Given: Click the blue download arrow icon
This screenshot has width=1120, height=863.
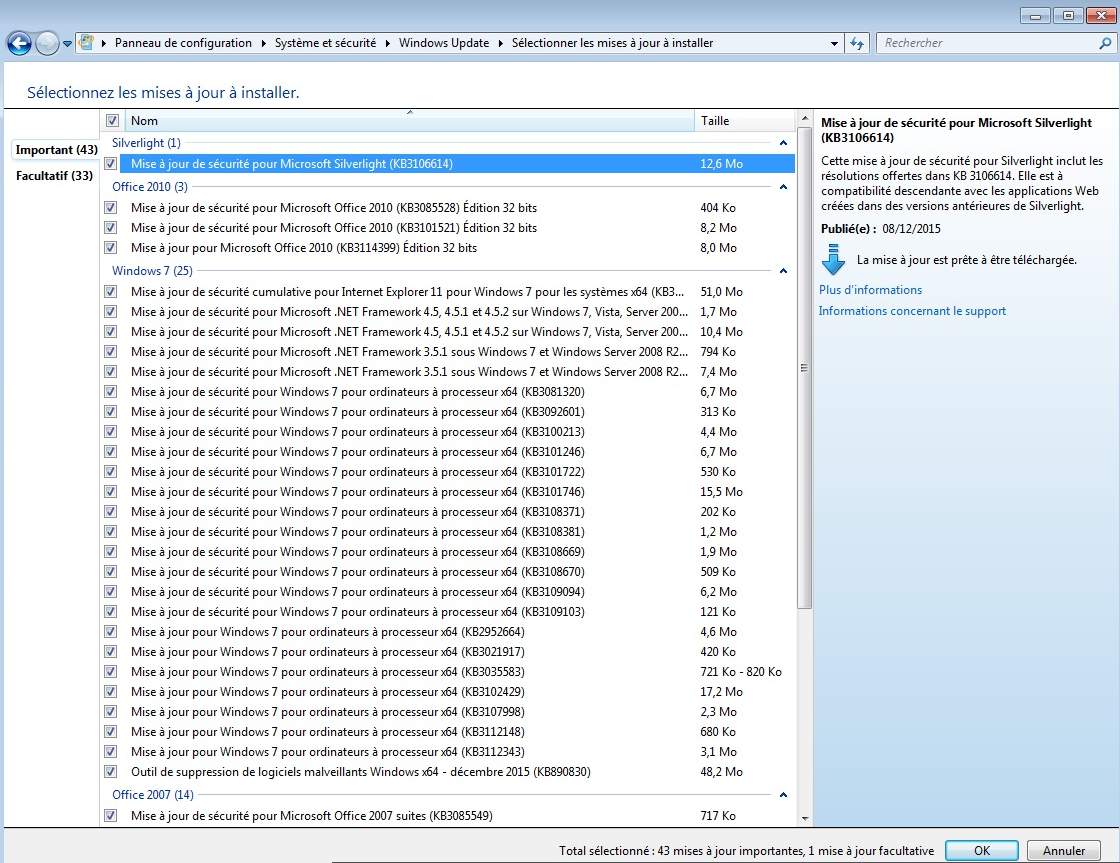Looking at the screenshot, I should pos(833,260).
